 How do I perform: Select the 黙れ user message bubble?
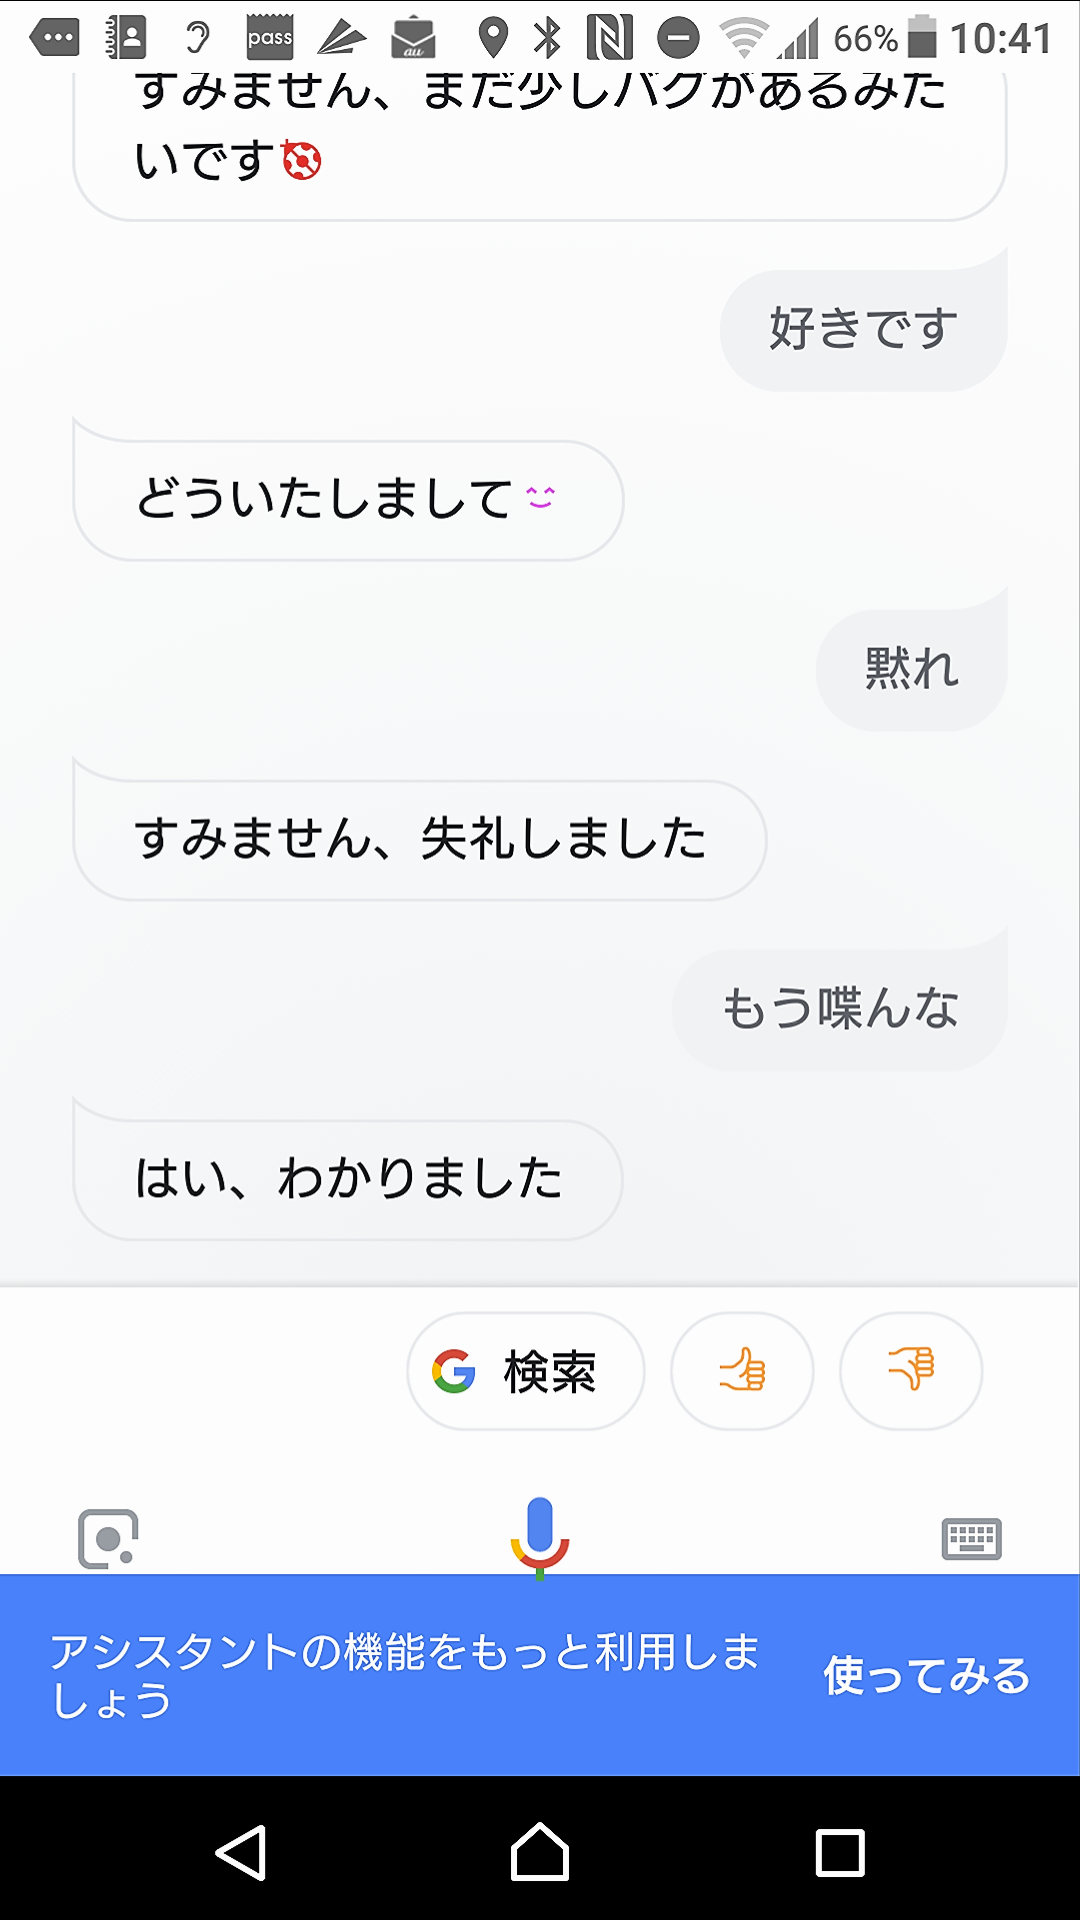tap(911, 668)
